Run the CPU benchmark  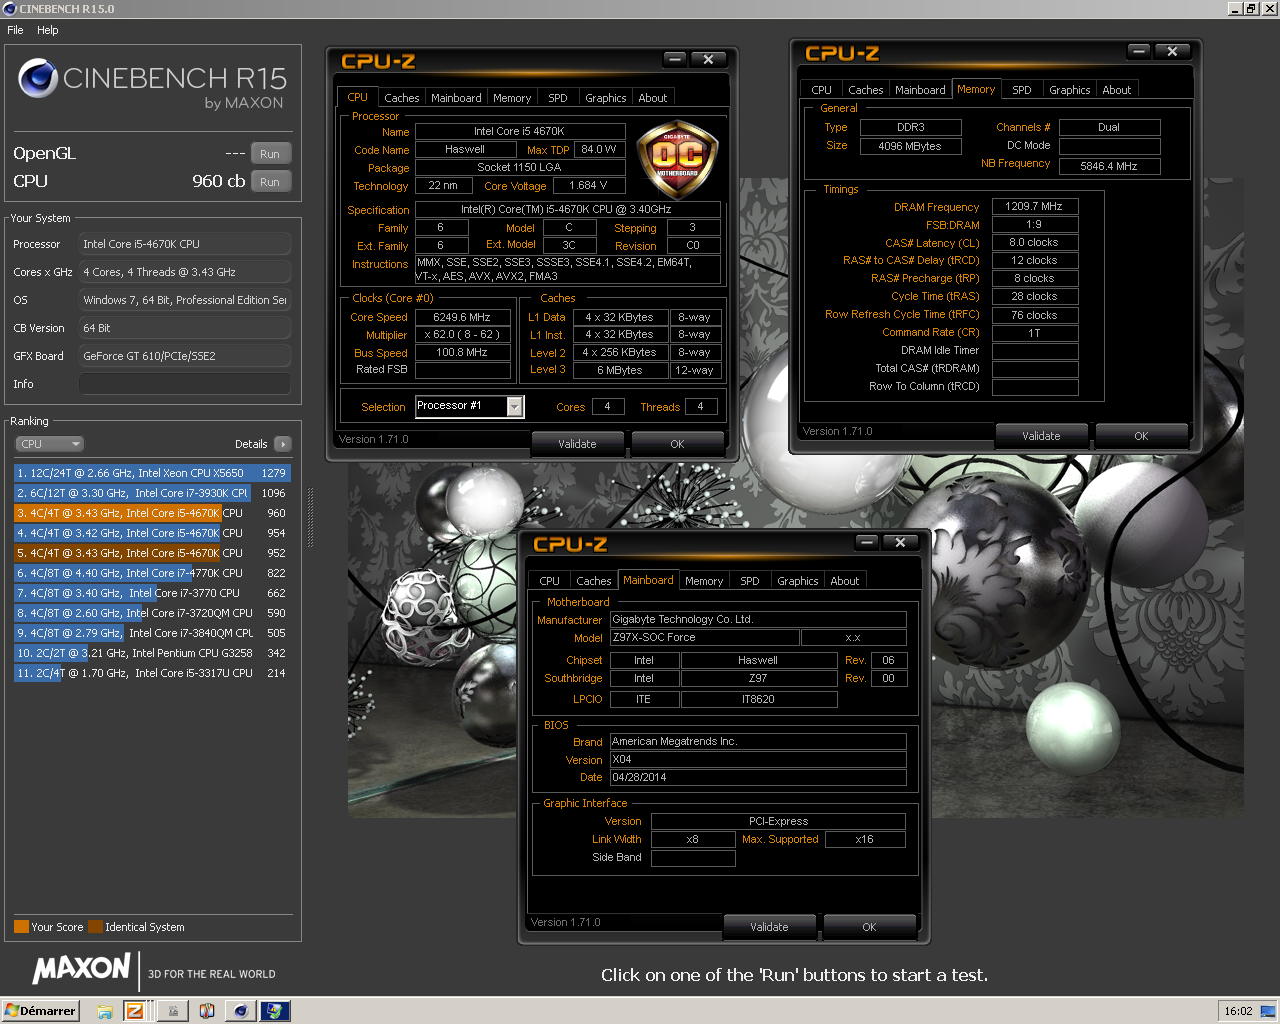(x=270, y=182)
